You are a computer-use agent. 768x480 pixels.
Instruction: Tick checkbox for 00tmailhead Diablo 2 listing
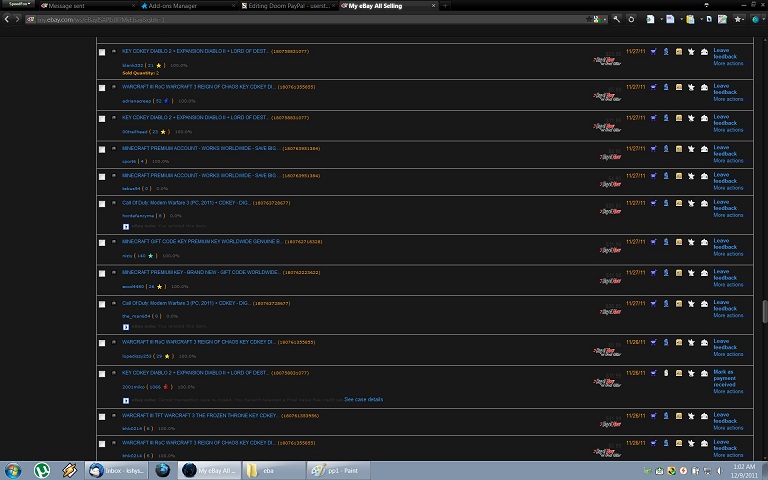[102, 119]
